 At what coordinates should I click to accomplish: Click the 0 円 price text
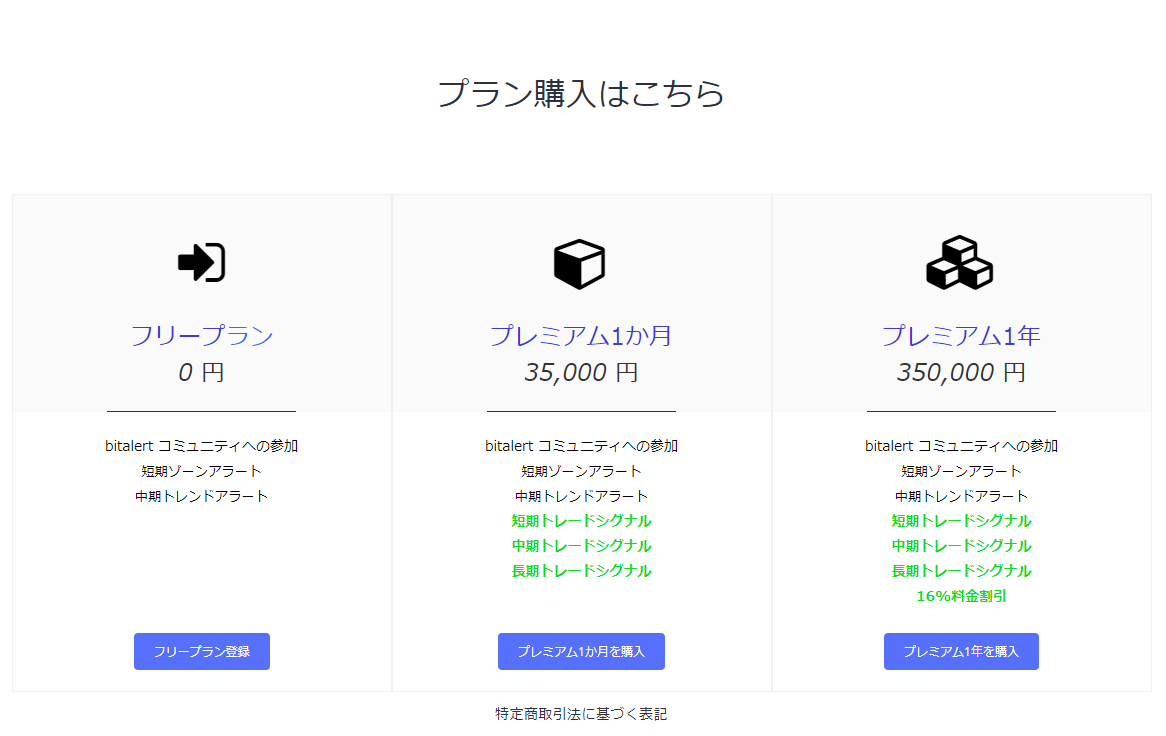tap(202, 373)
